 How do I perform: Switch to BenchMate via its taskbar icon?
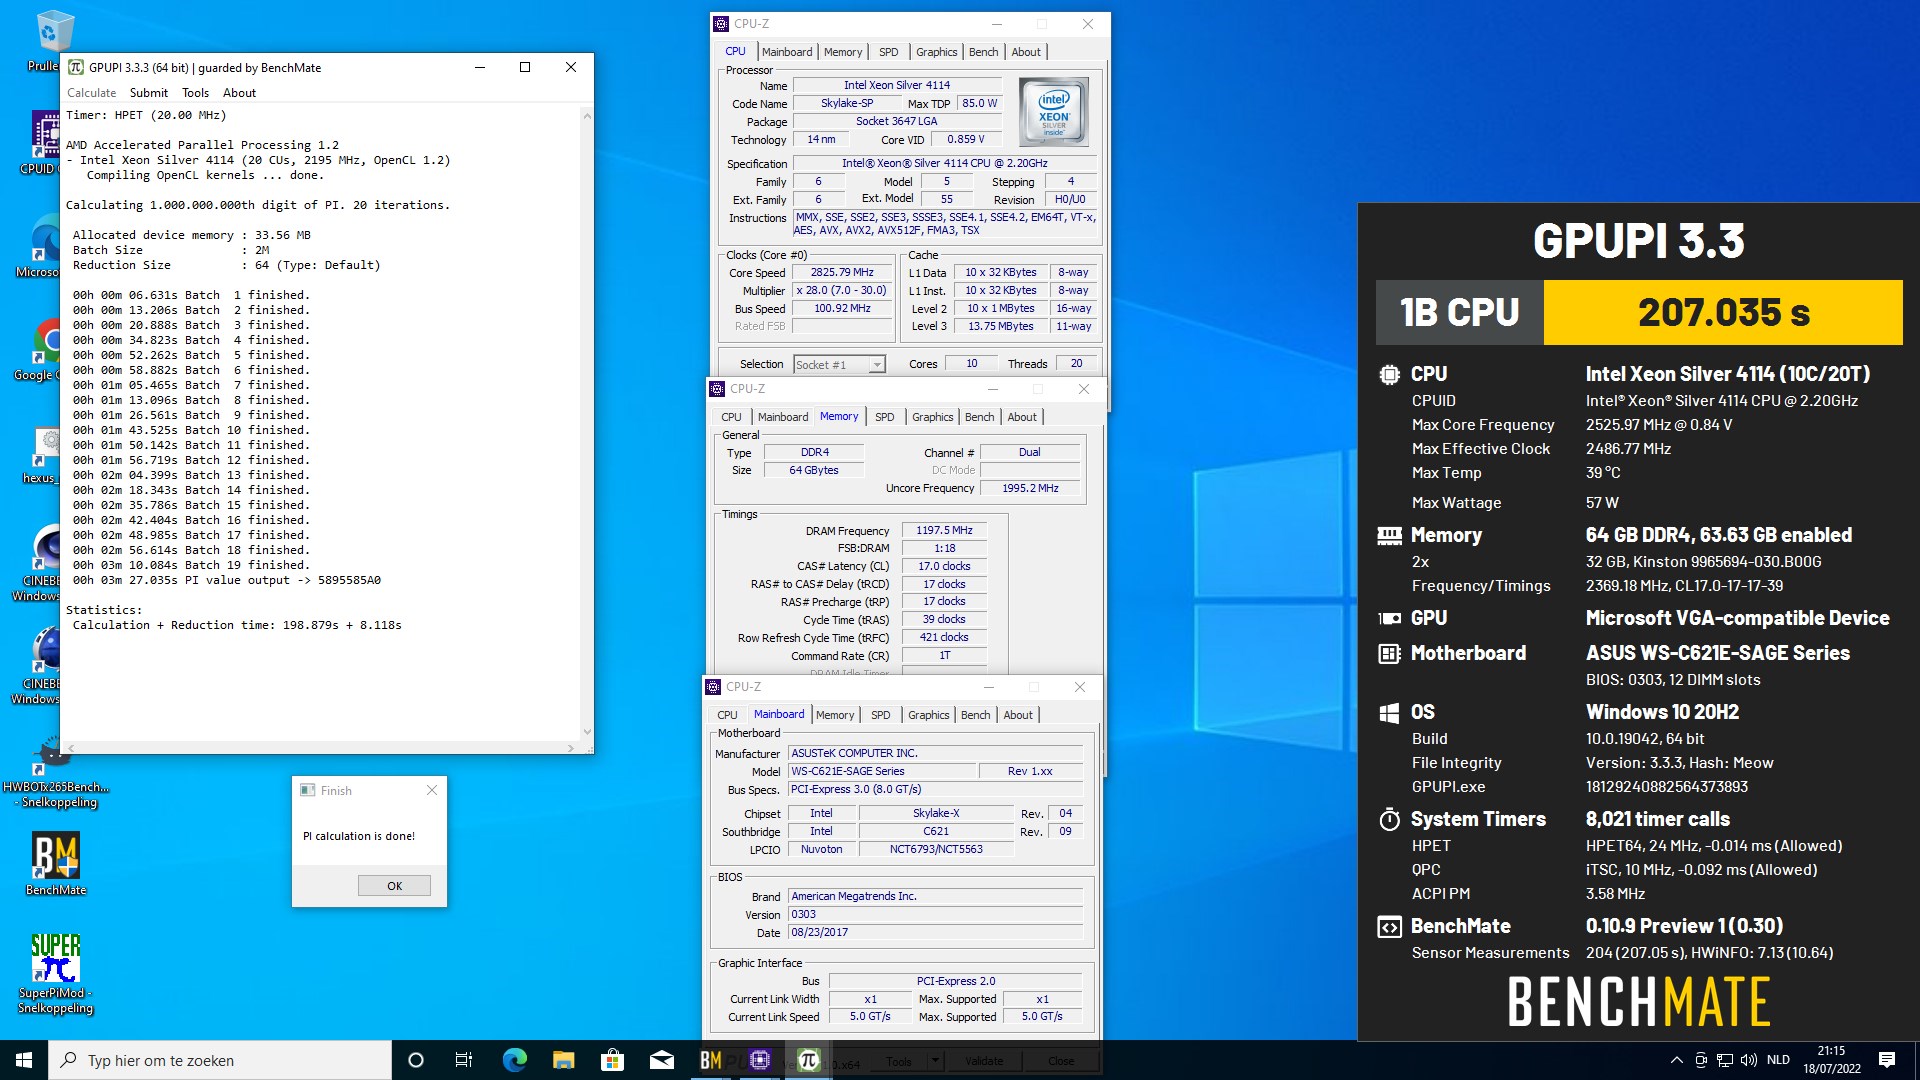711,1060
